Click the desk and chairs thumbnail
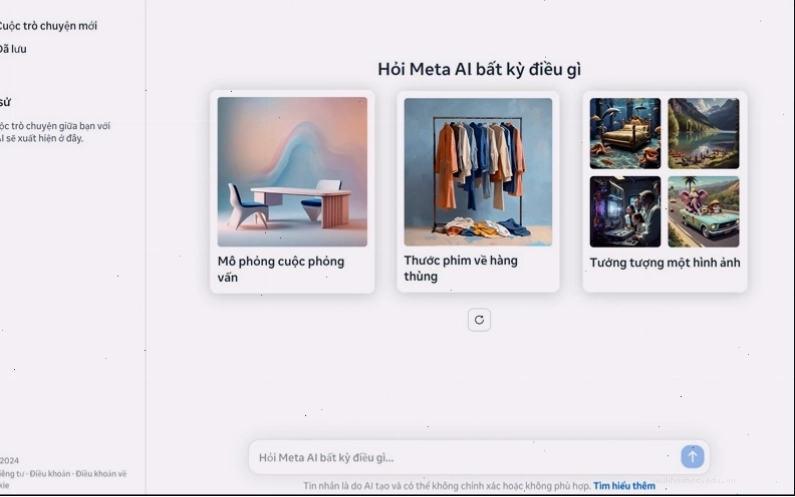Image resolution: width=795 pixels, height=497 pixels. 293,172
